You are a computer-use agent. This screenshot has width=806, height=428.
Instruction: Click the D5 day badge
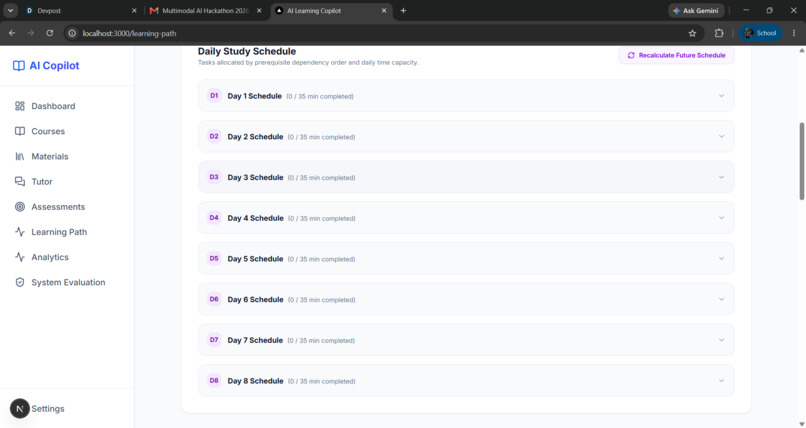pos(214,258)
